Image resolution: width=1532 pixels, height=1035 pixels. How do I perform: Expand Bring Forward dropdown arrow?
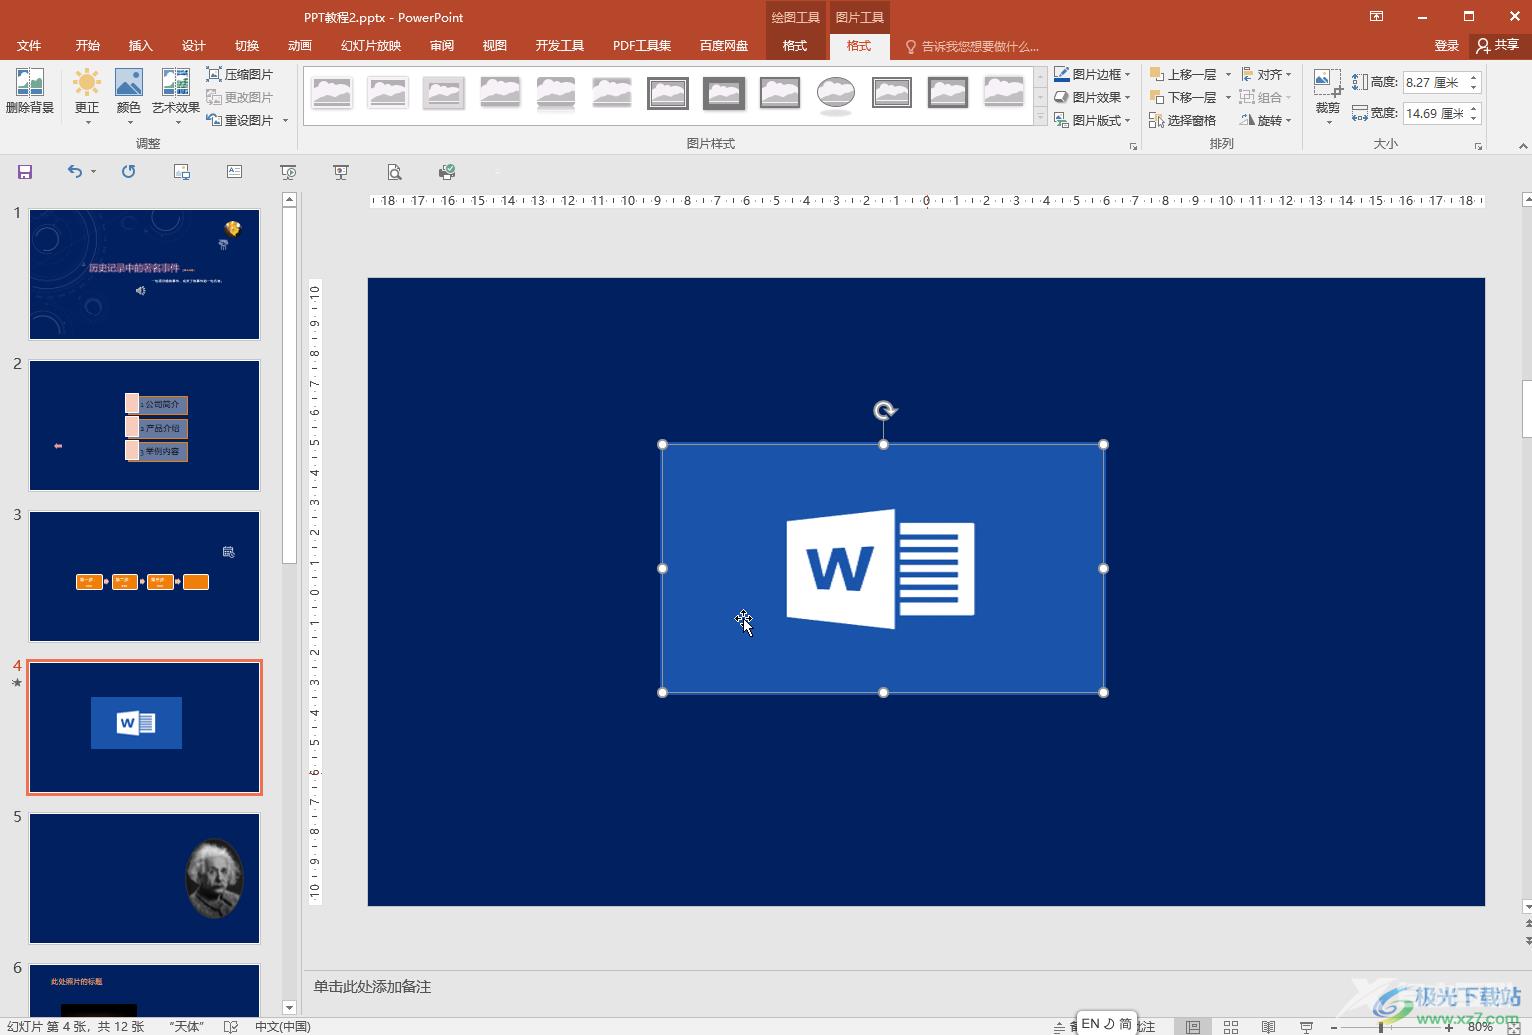point(1228,74)
